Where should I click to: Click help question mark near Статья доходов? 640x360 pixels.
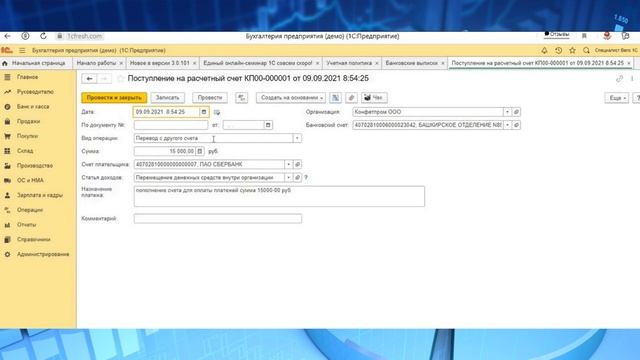coord(306,178)
